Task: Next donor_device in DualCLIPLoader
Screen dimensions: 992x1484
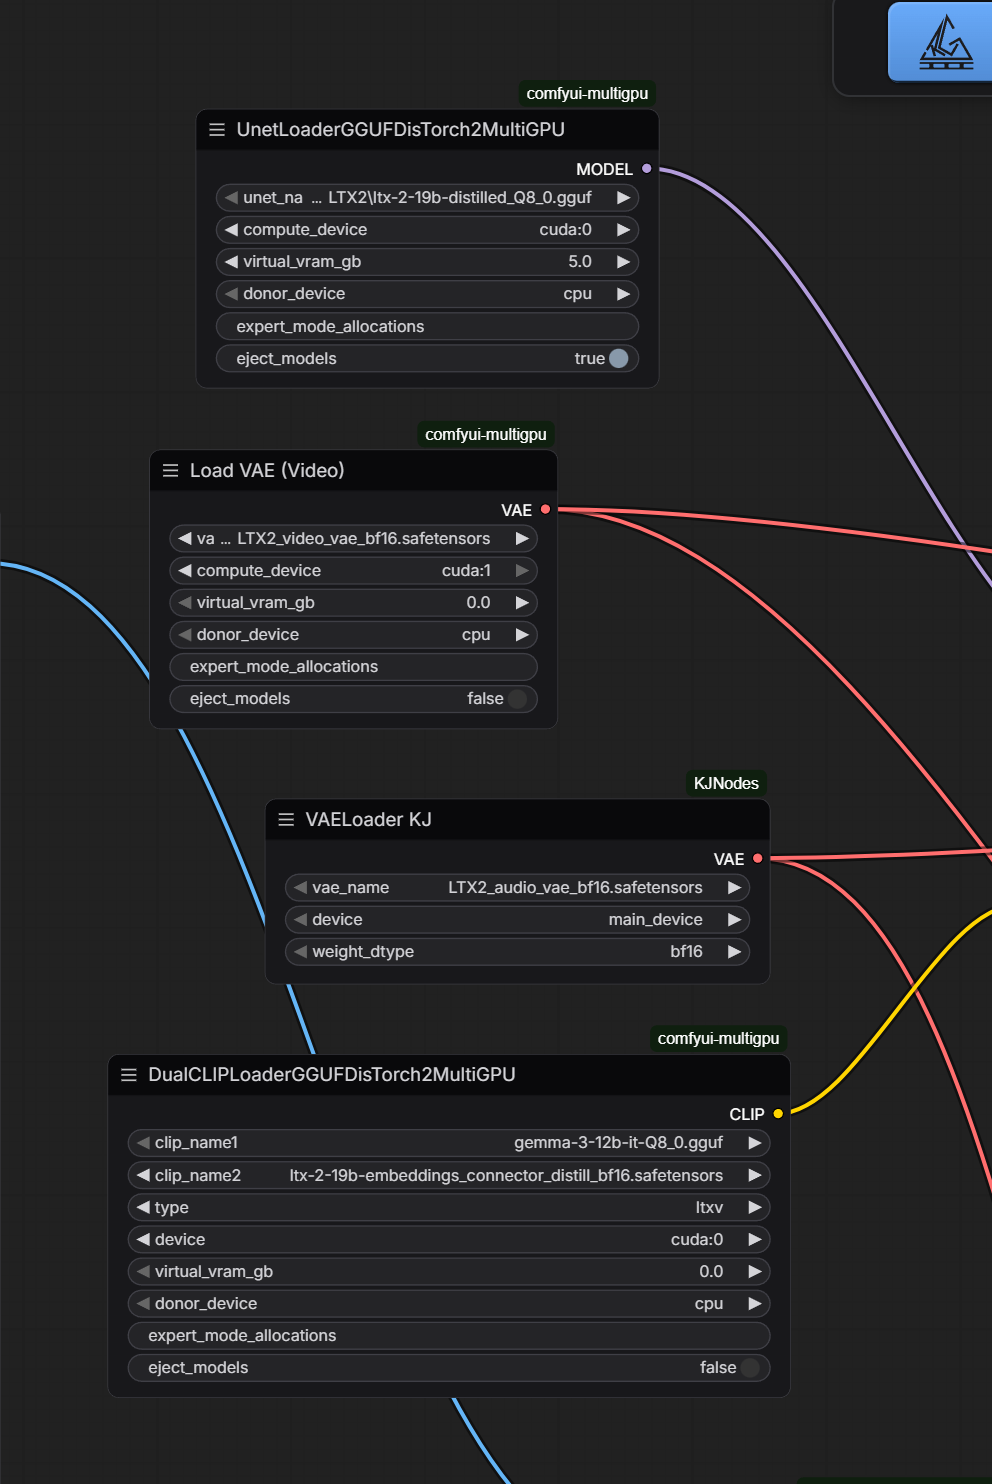Action: pyautogui.click(x=755, y=1304)
